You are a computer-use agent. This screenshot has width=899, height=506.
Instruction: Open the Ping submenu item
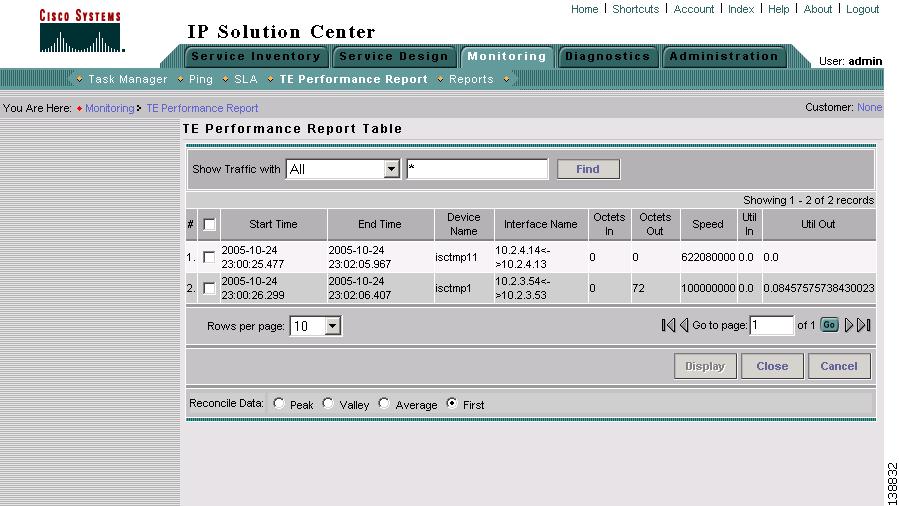point(201,79)
